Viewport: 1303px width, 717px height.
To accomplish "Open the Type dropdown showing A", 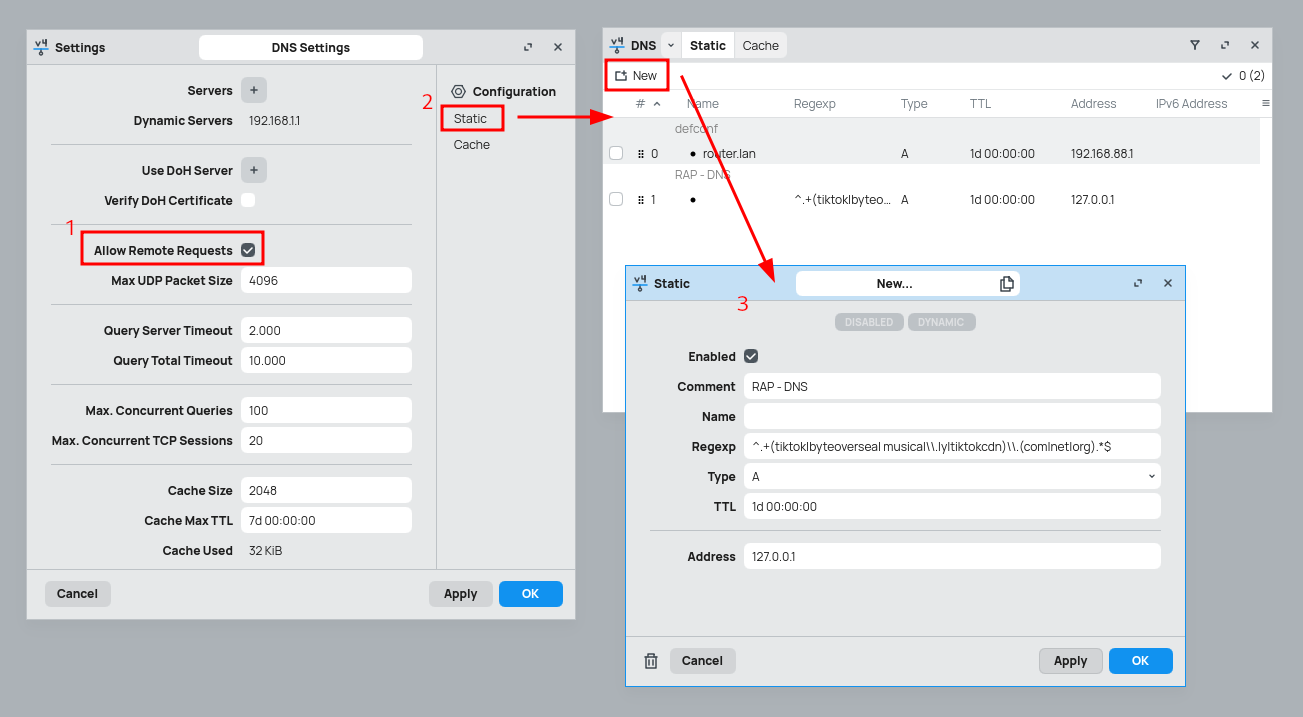I will [x=951, y=477].
